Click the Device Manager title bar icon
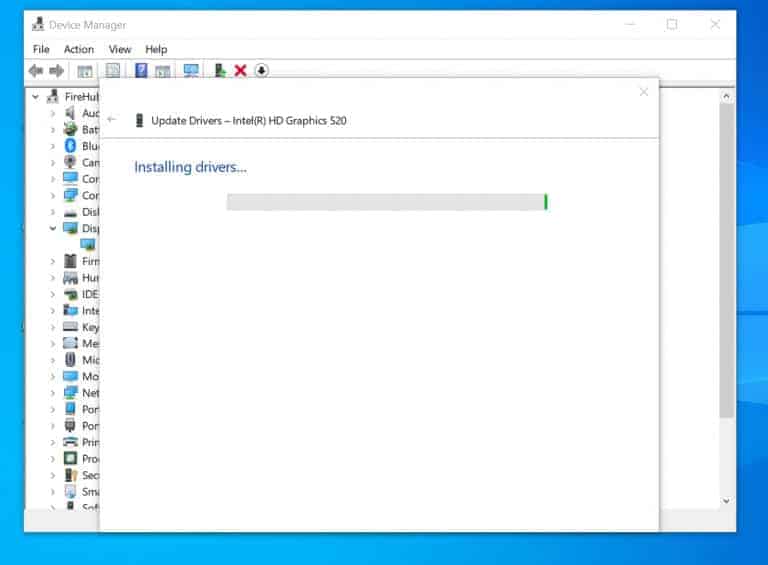This screenshot has height=565, width=768. (38, 24)
